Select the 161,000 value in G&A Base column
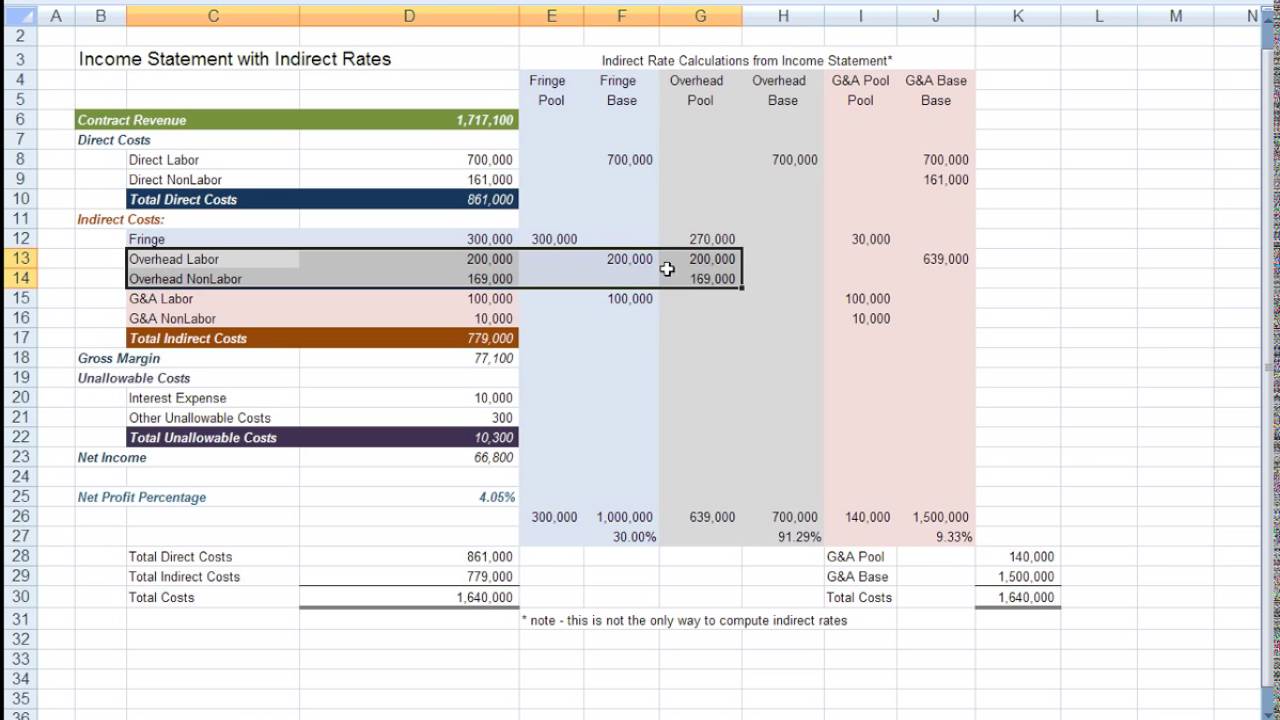This screenshot has height=720, width=1280. 936,180
